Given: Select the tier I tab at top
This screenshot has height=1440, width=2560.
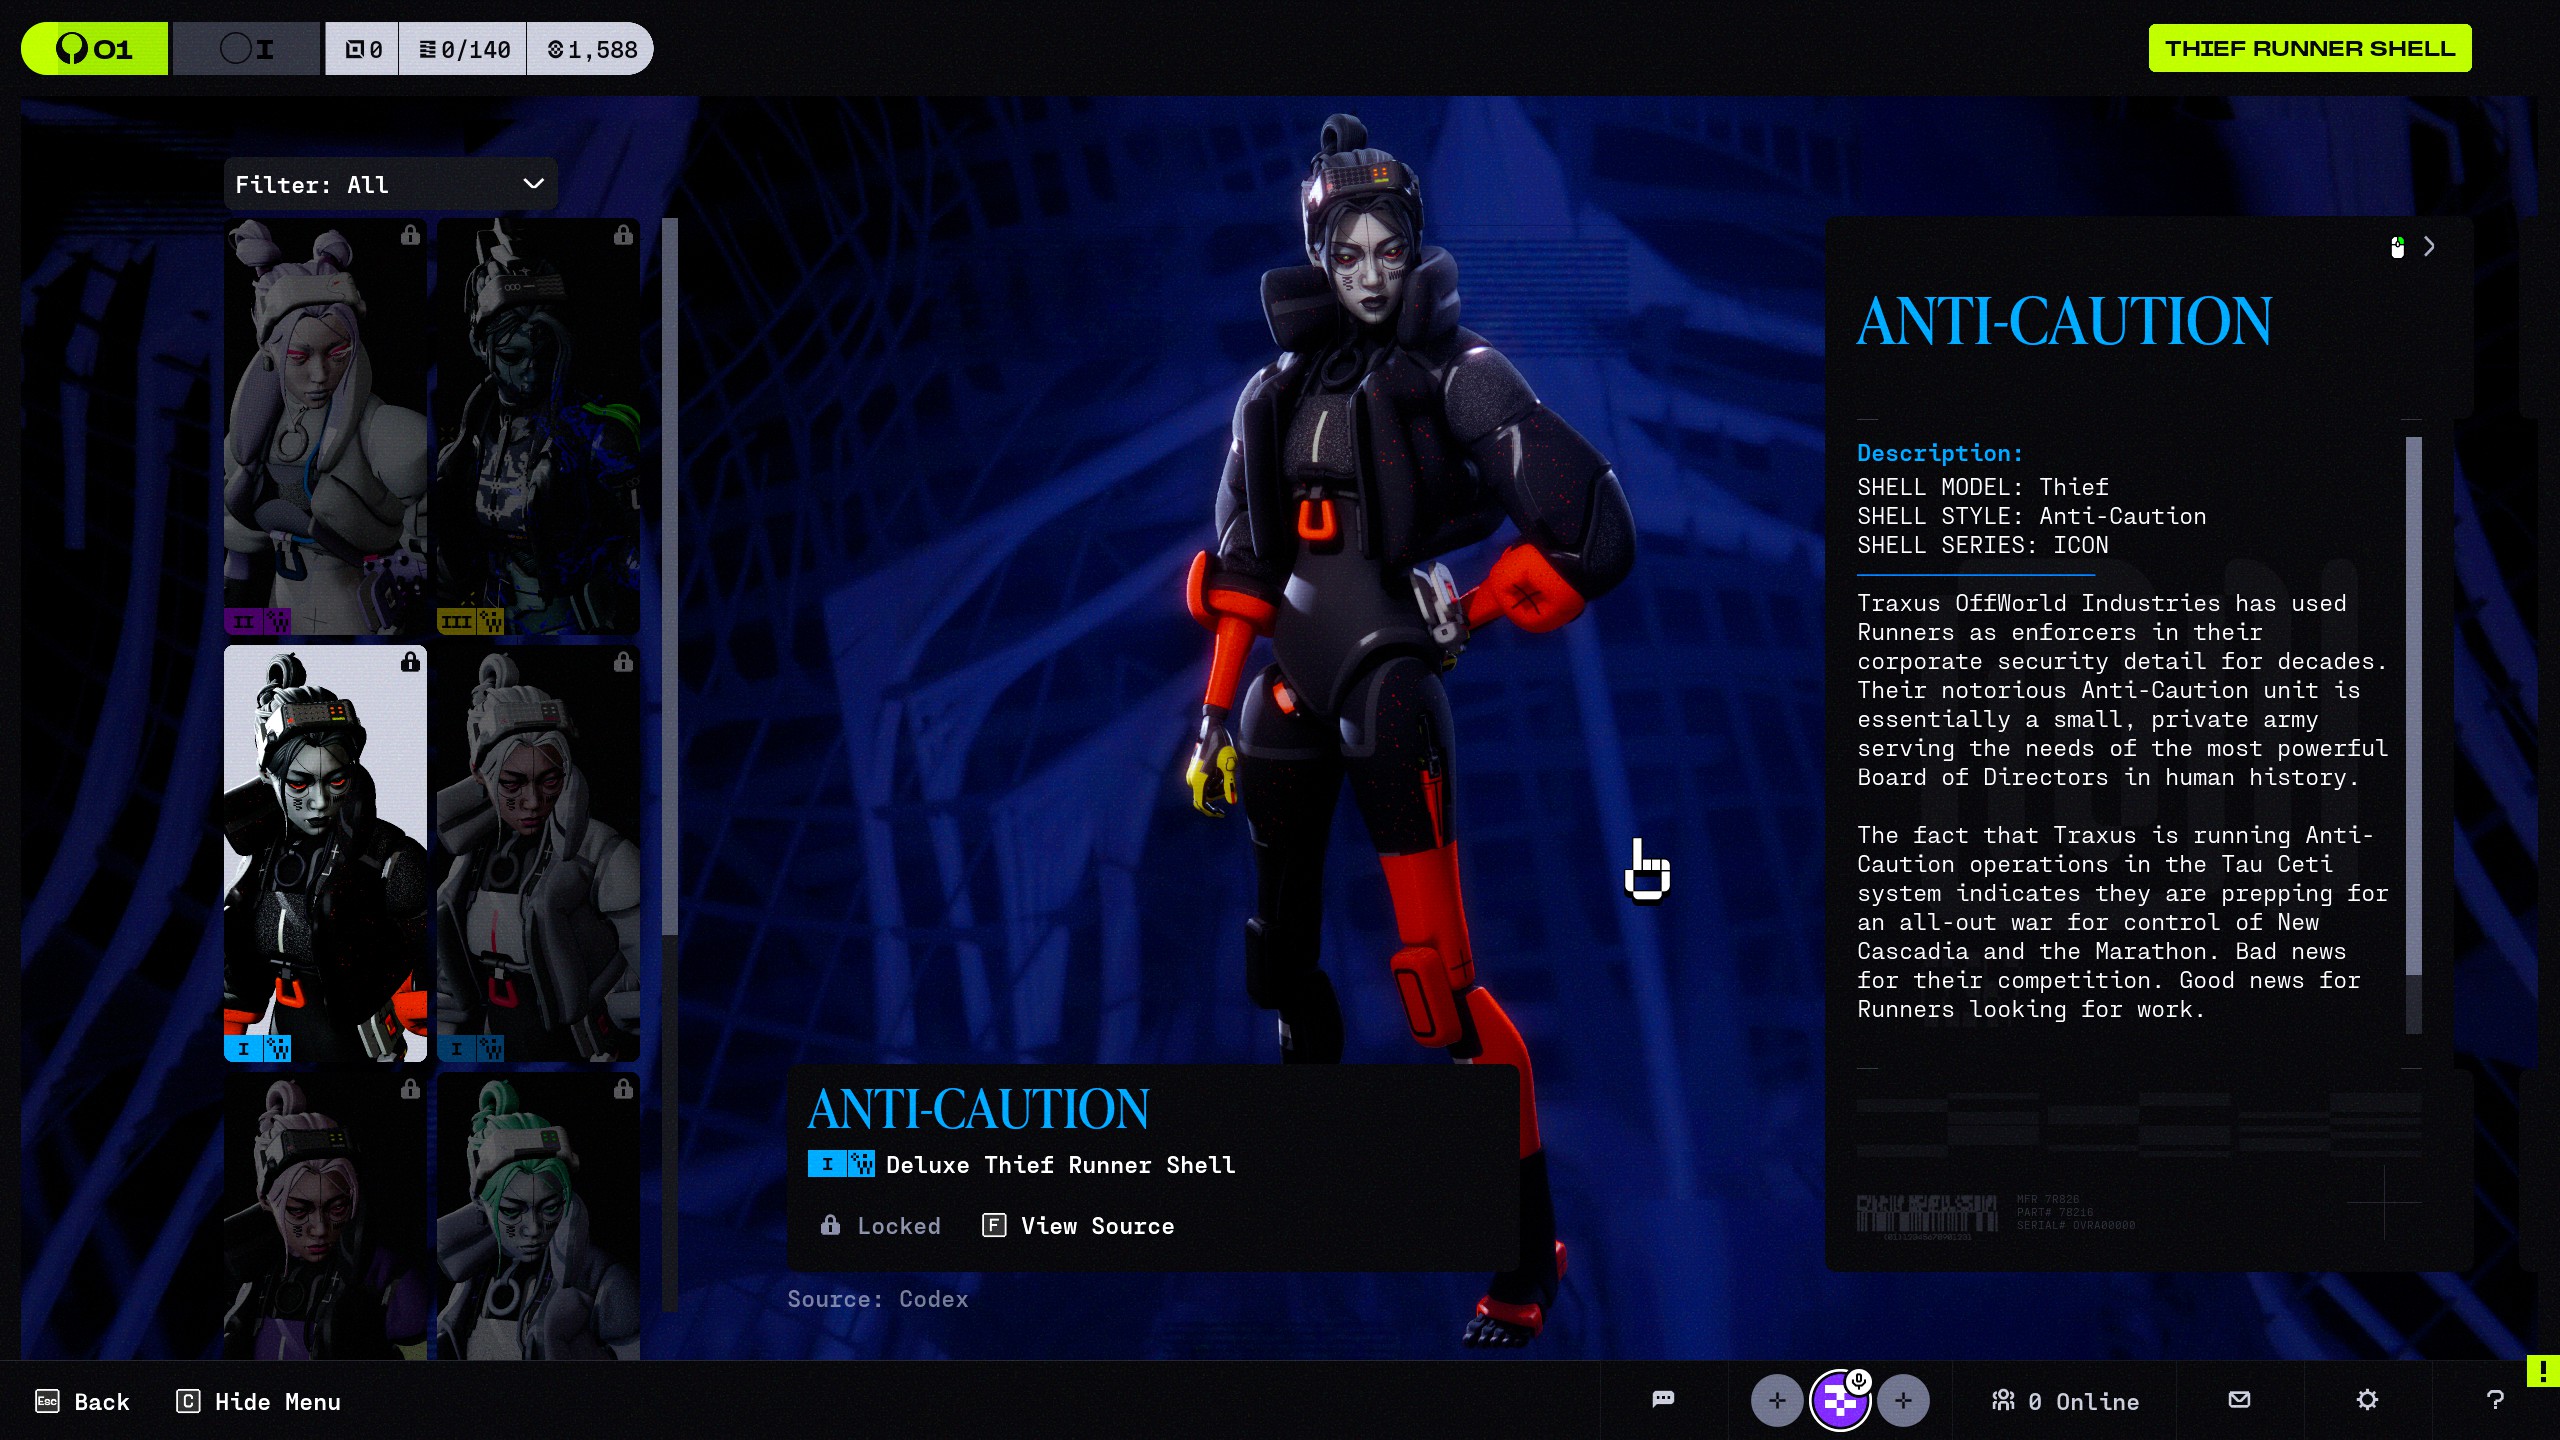Looking at the screenshot, I should pos(246,49).
